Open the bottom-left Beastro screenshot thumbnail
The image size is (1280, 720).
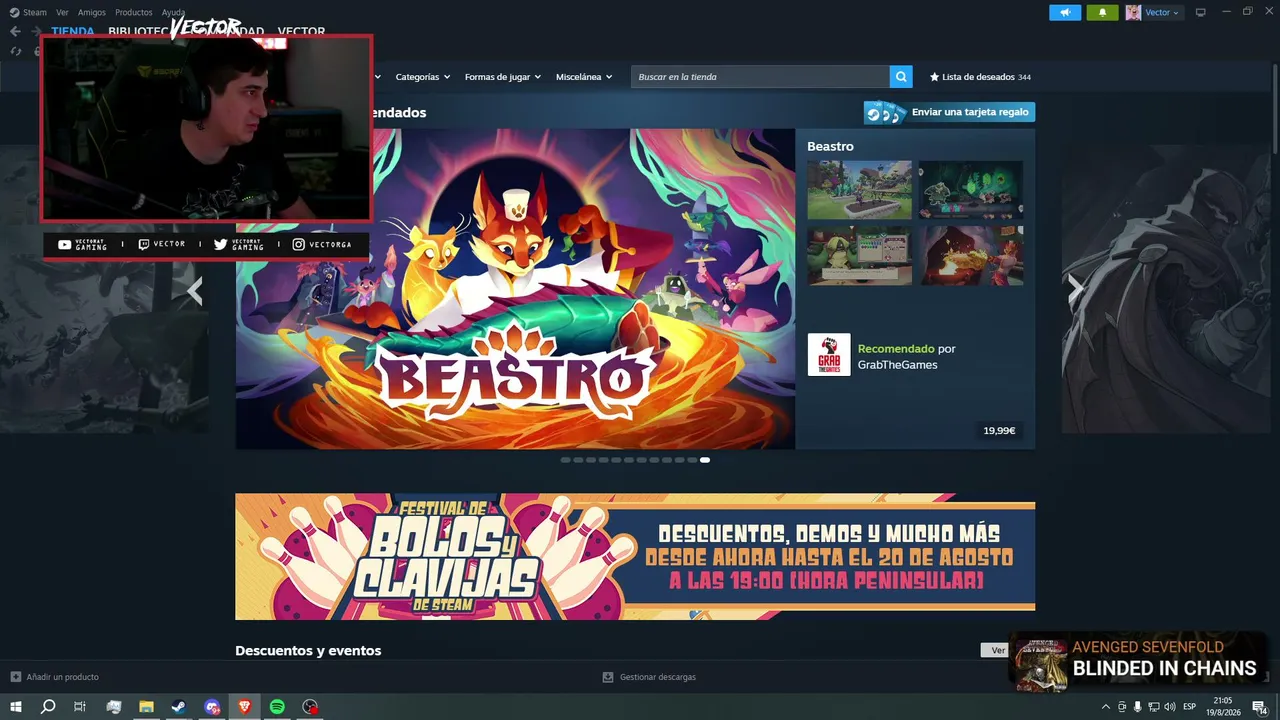860,256
